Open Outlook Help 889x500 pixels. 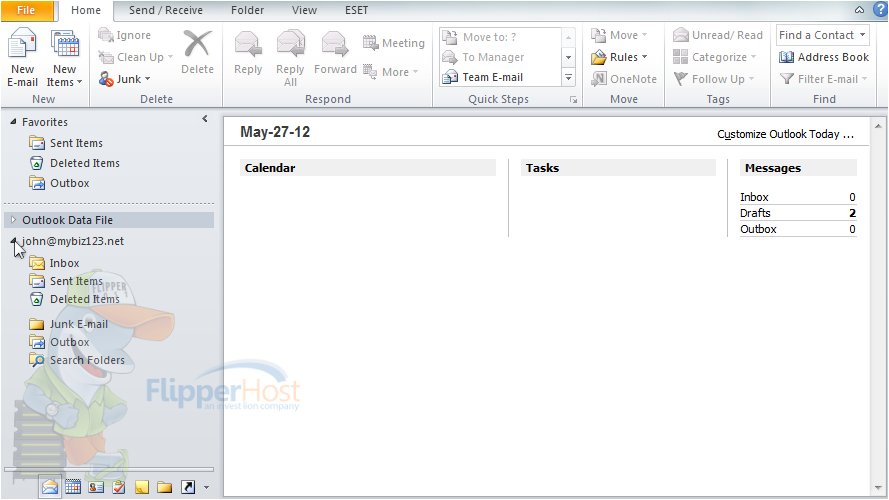[x=880, y=10]
